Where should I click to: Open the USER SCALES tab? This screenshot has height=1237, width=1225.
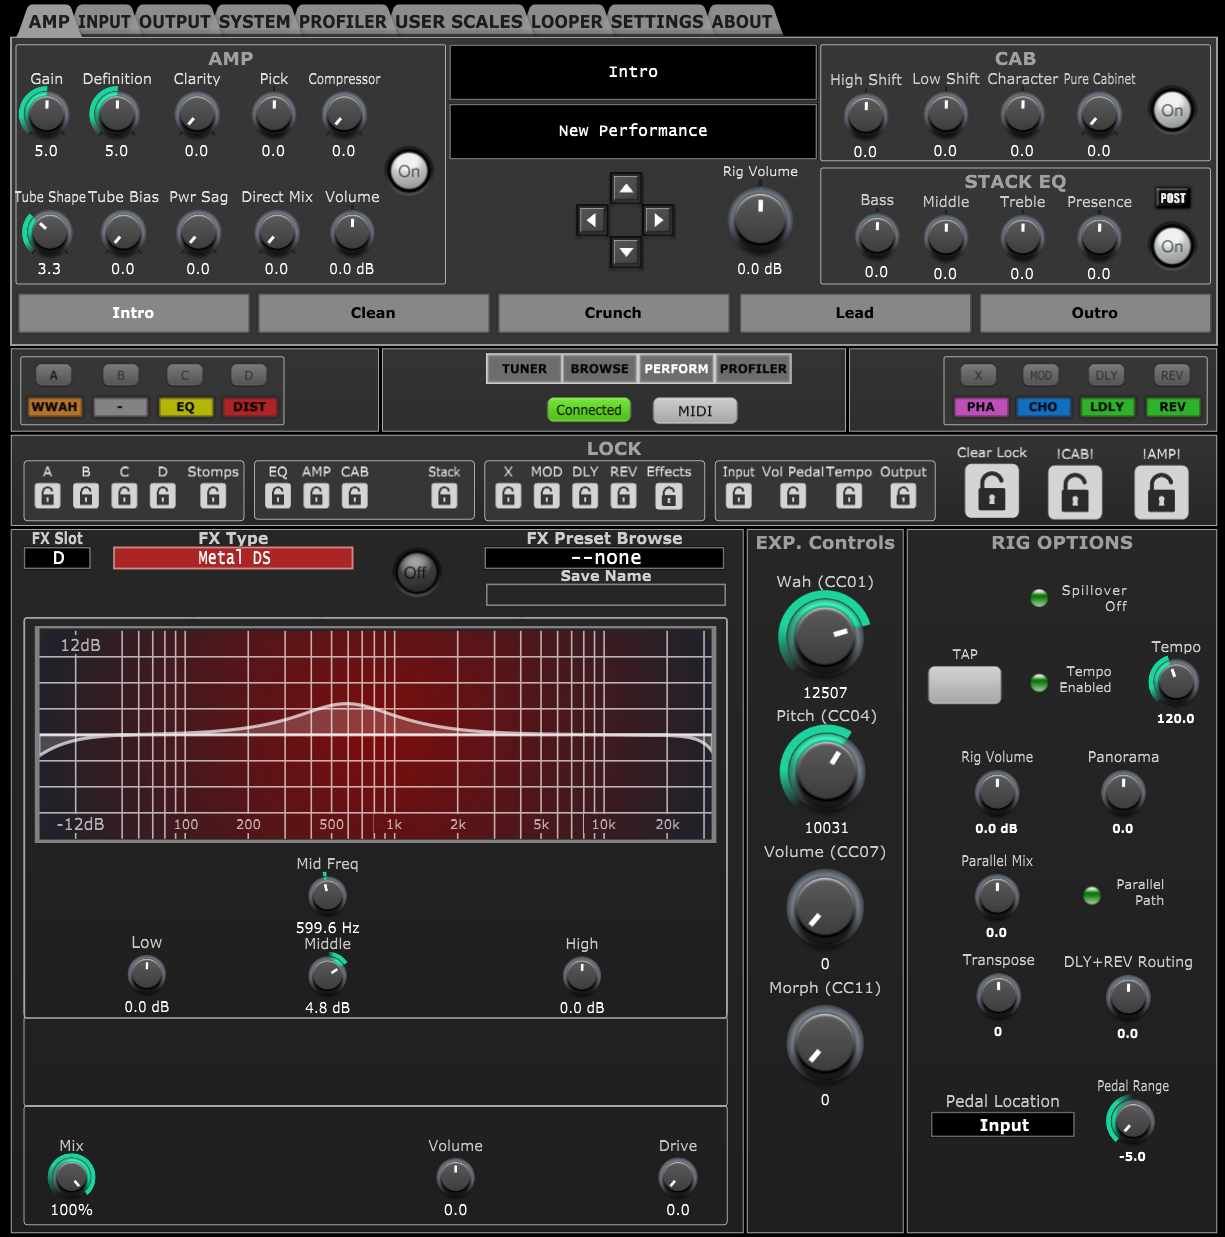(459, 21)
